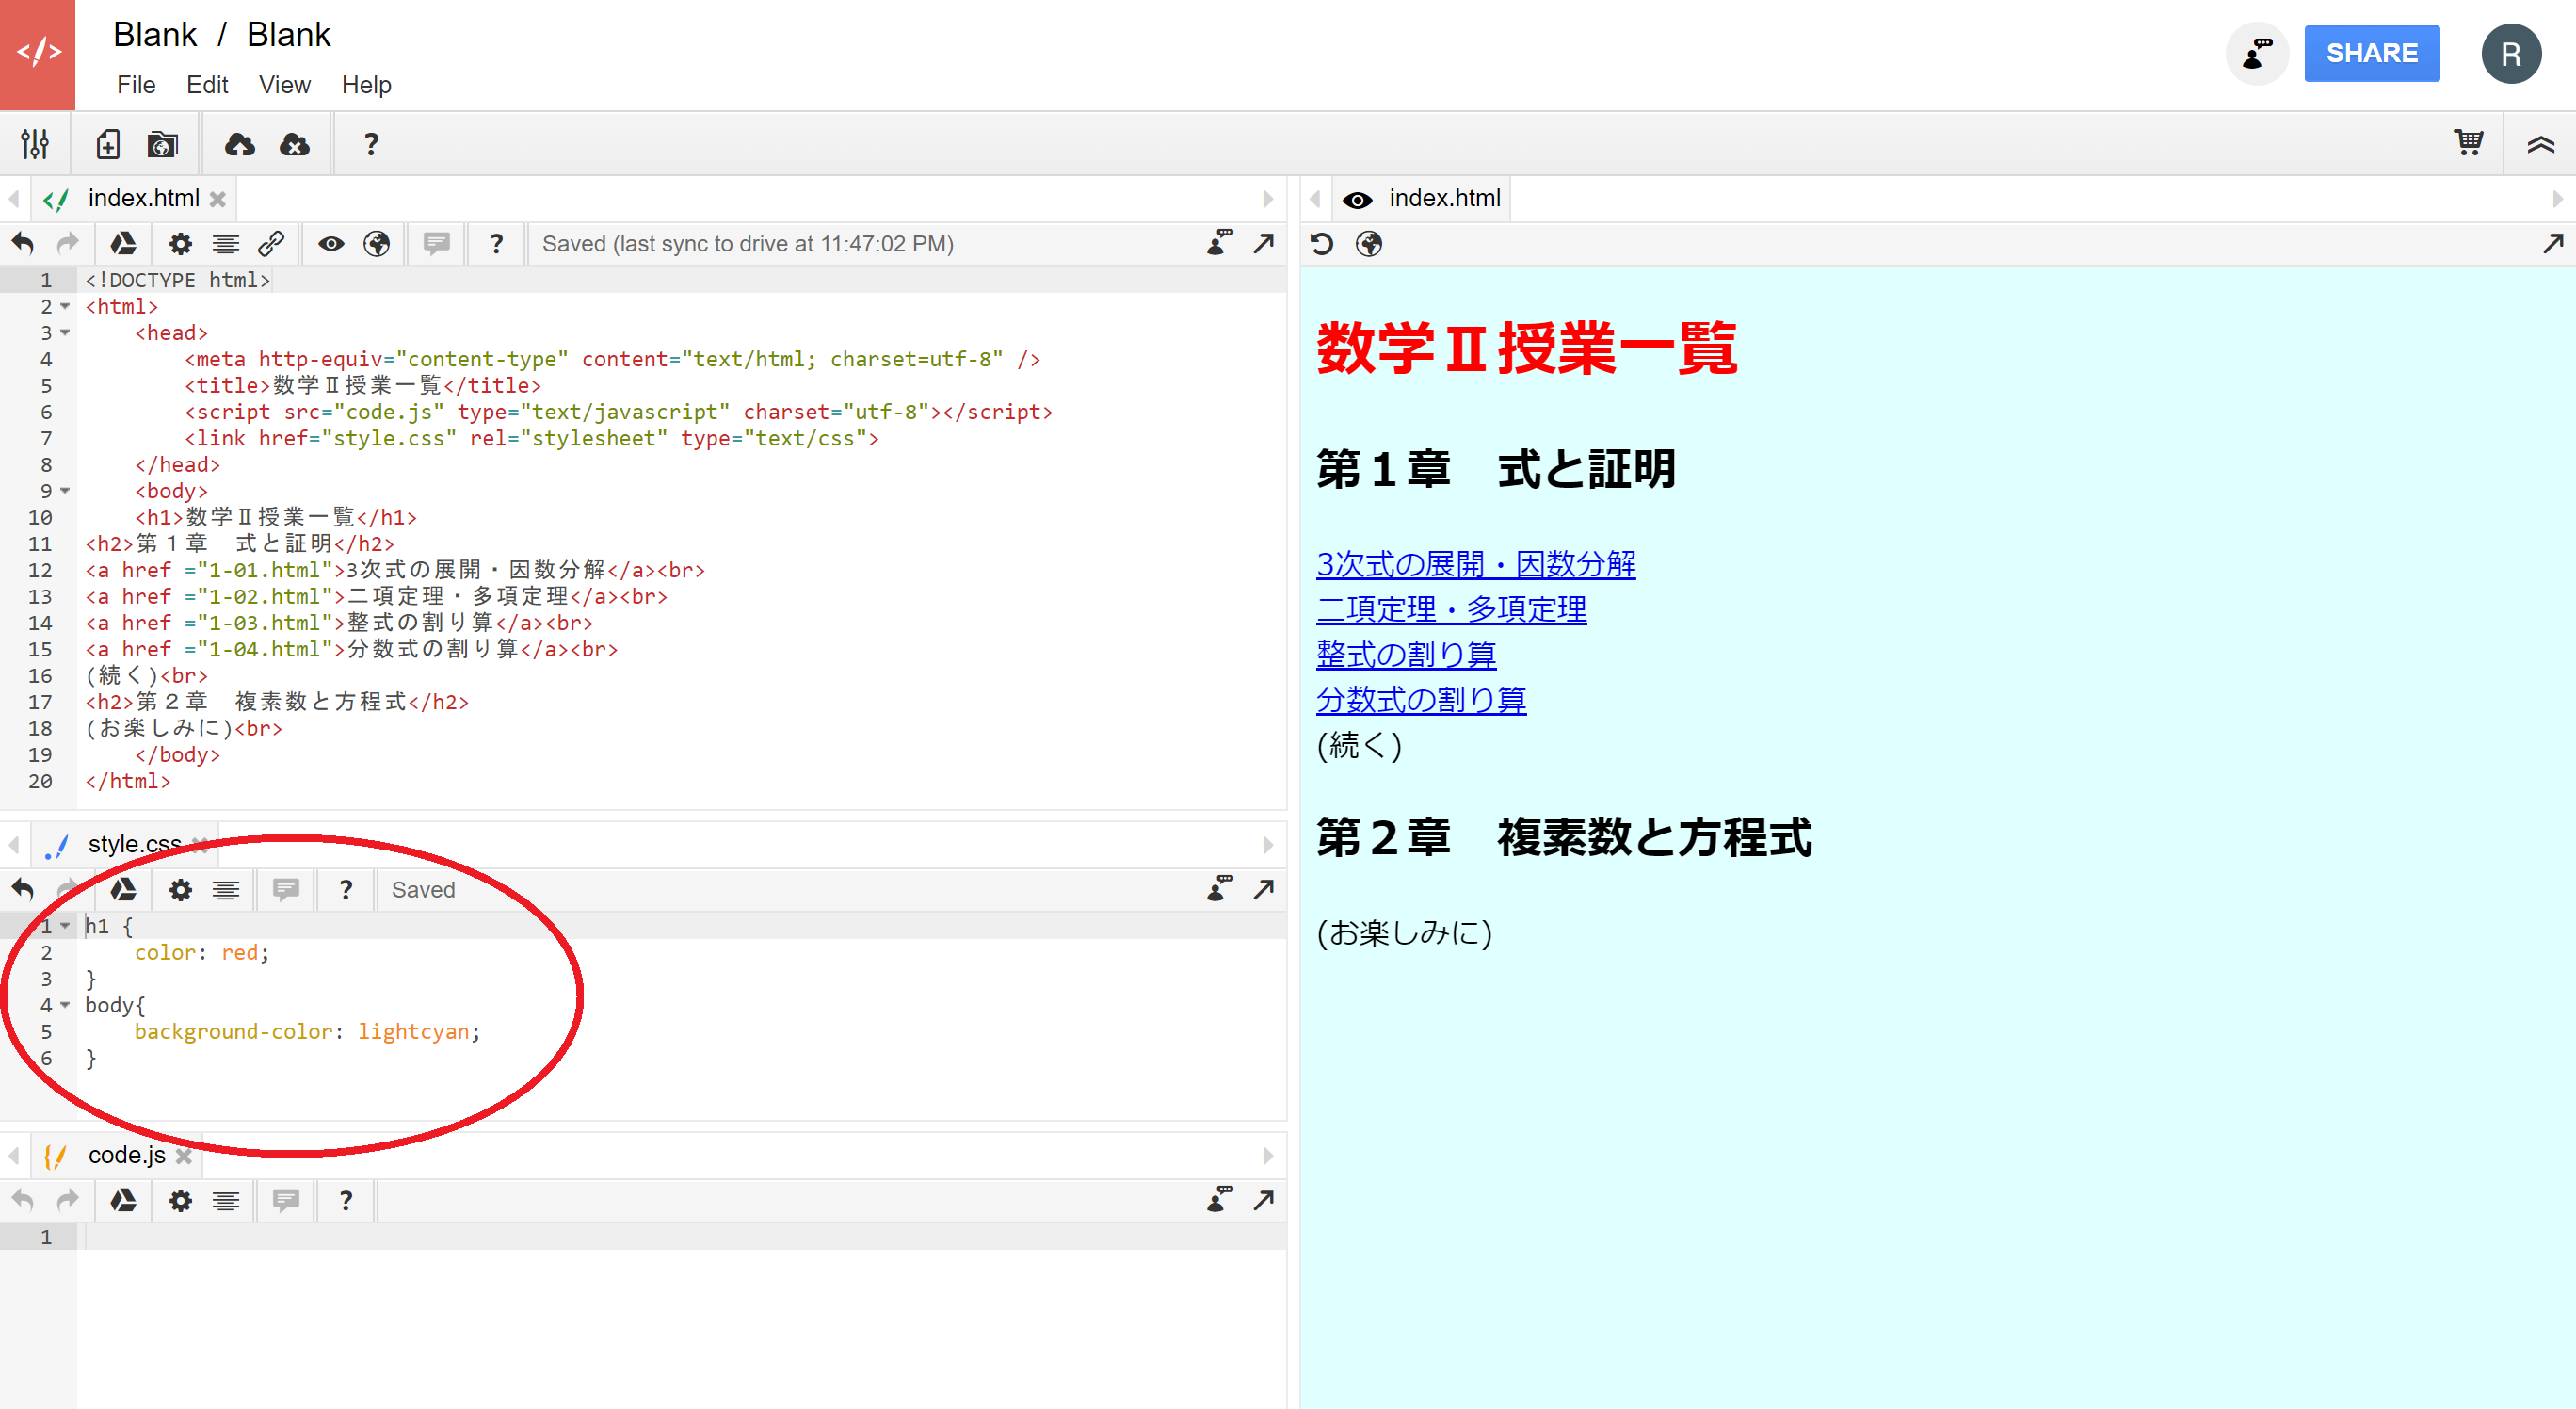Open the View menu

[x=284, y=85]
